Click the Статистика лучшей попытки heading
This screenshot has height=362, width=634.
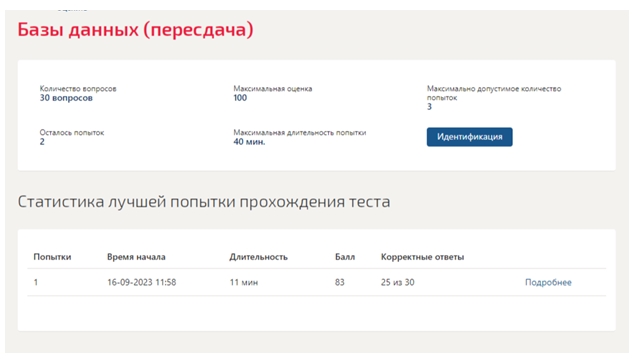[x=204, y=201]
